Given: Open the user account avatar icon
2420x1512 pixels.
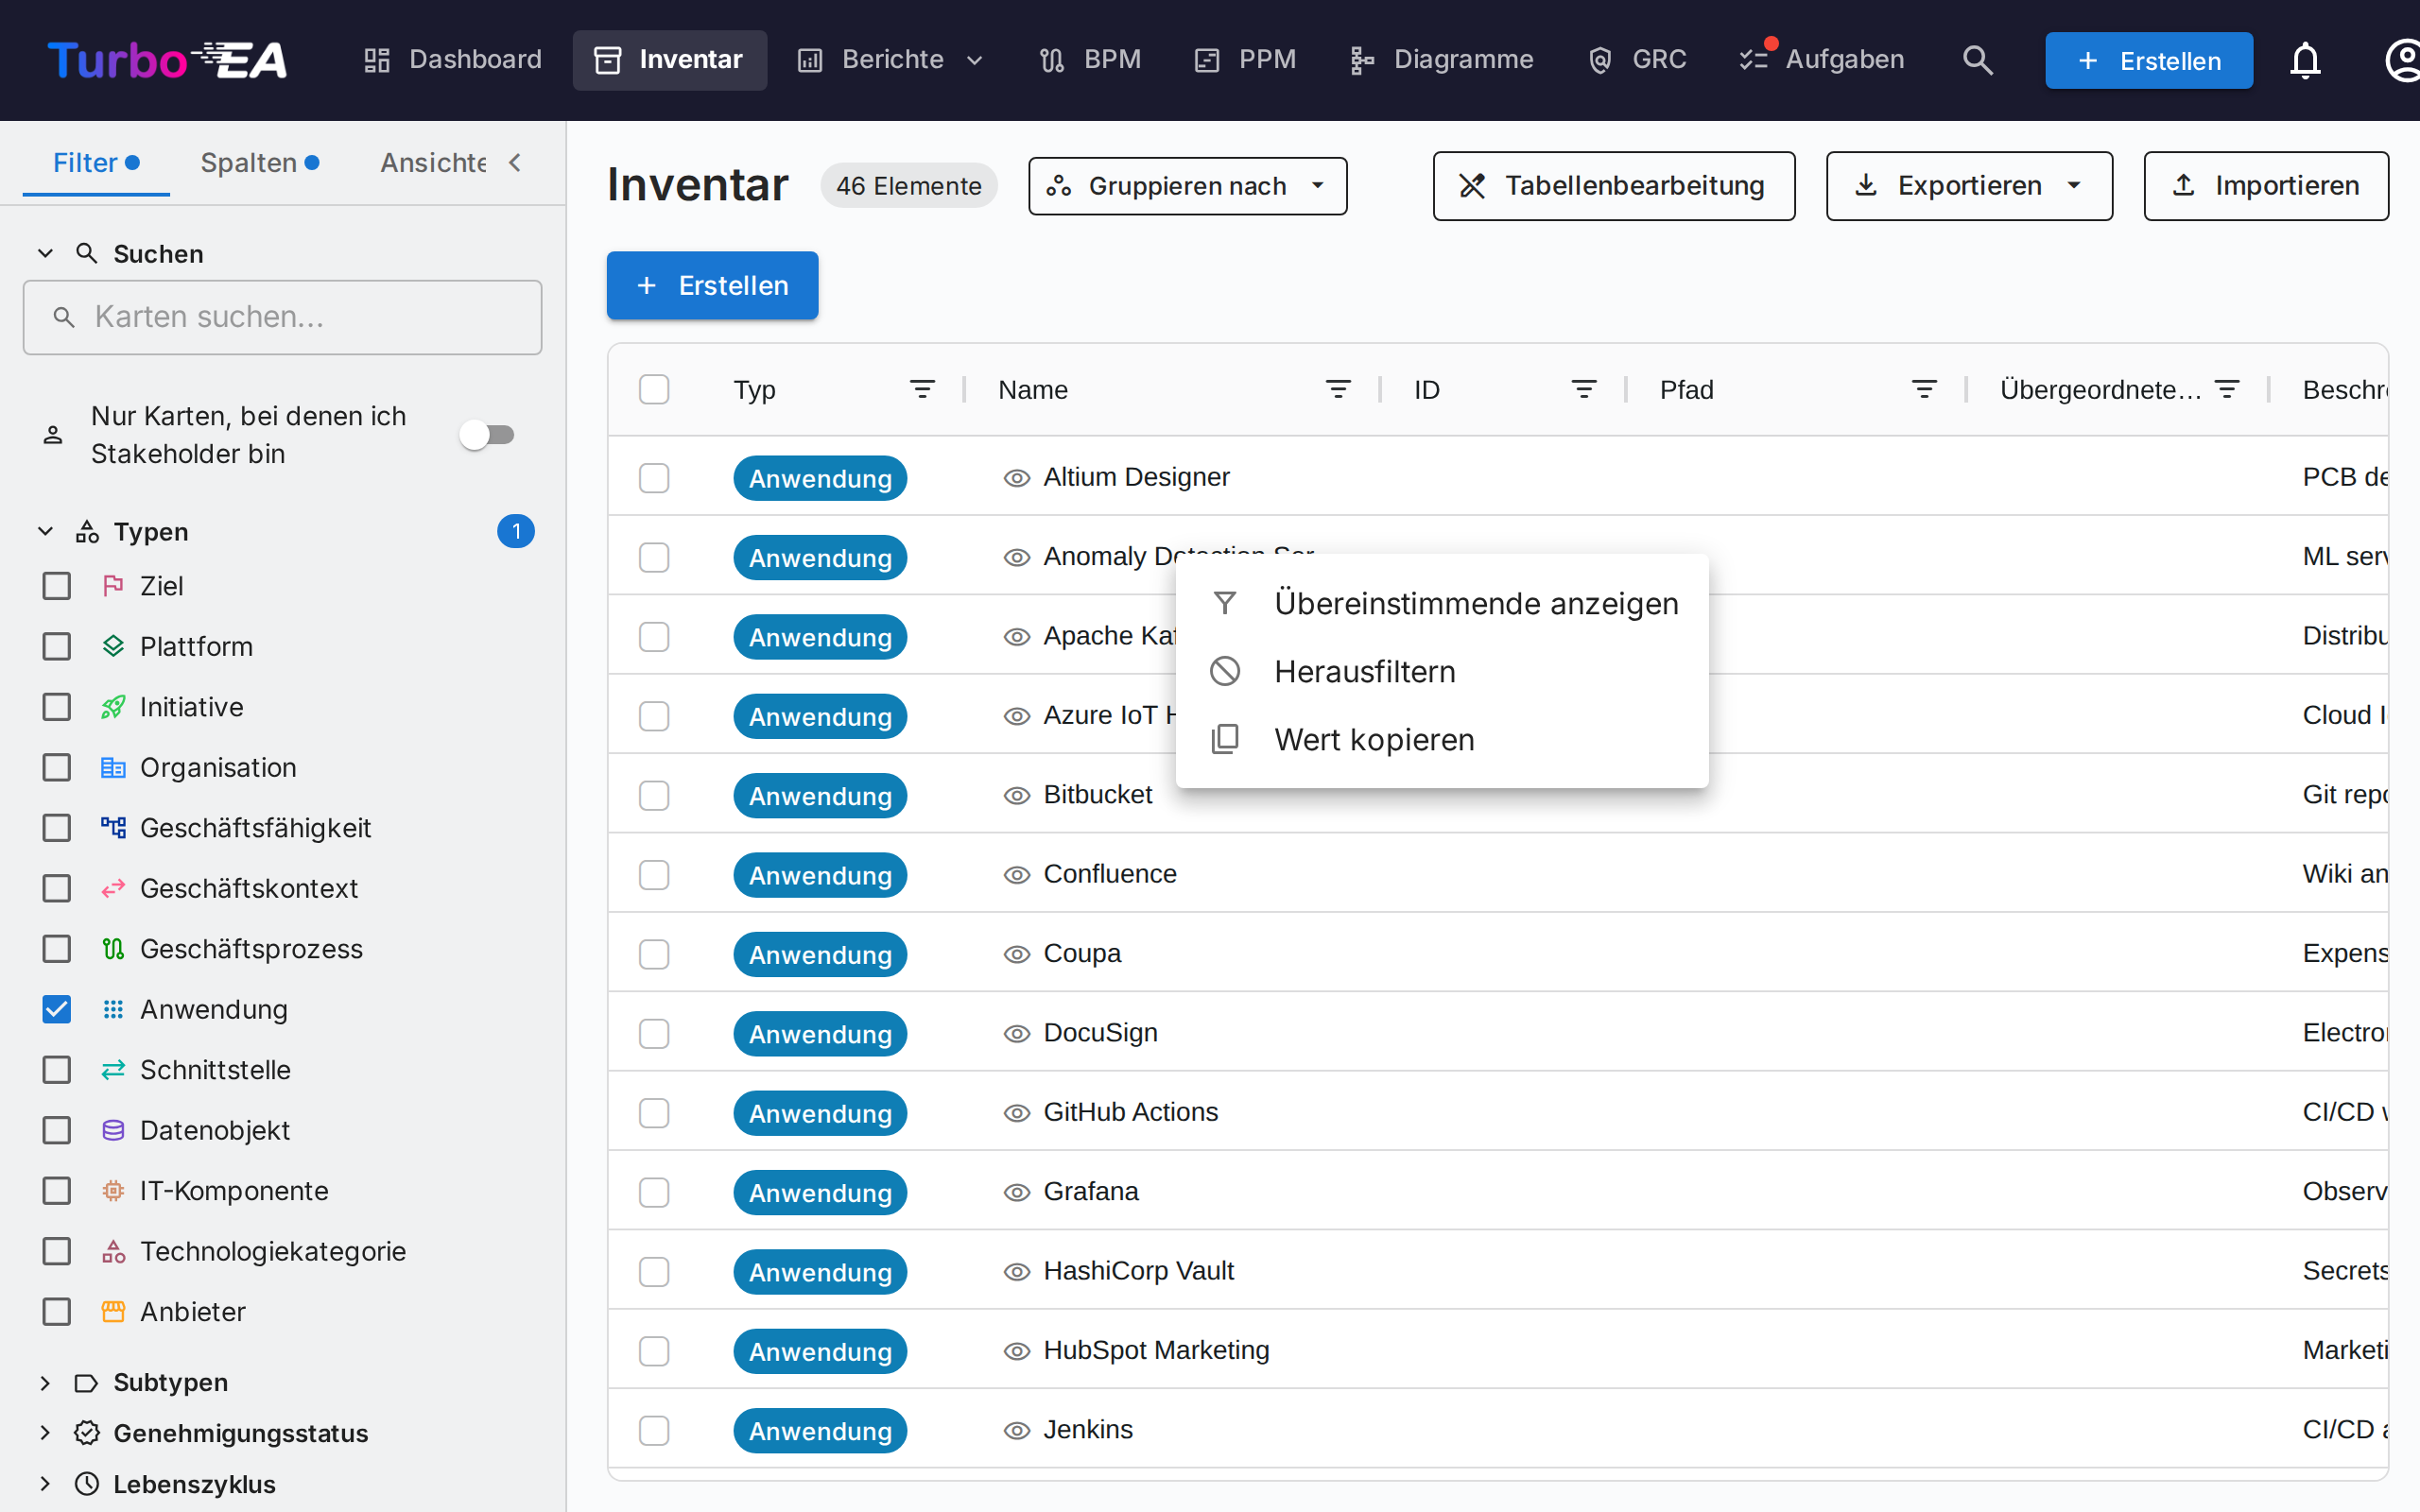Looking at the screenshot, I should pos(2402,60).
